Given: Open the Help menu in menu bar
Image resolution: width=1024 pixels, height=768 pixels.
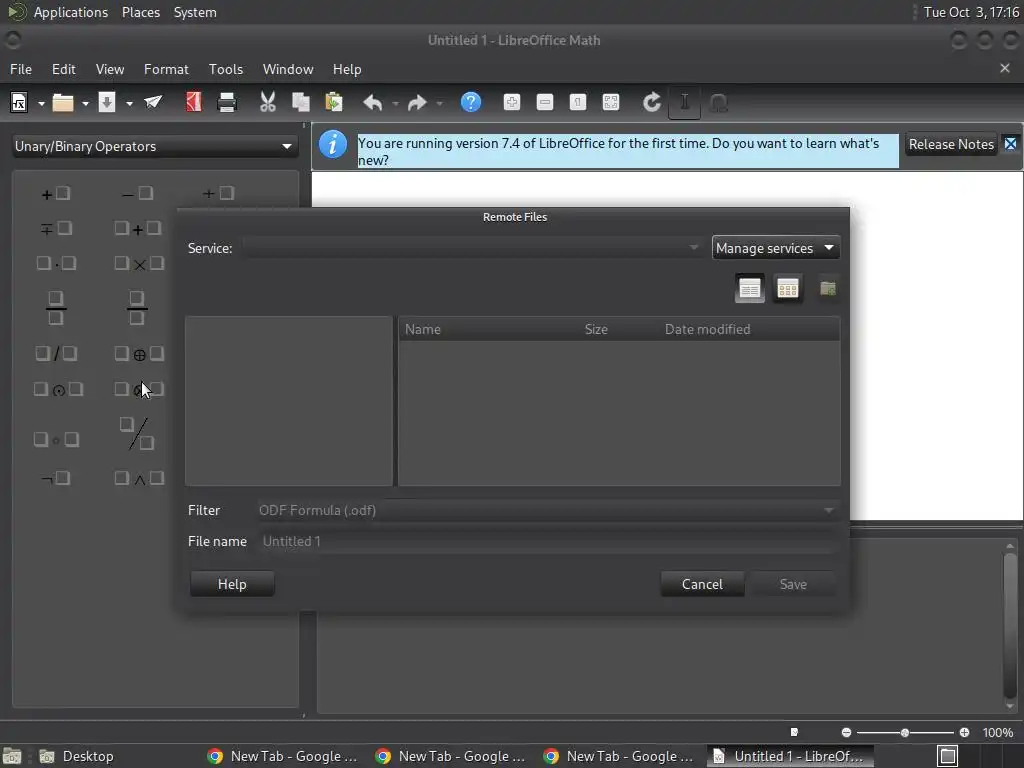Looking at the screenshot, I should click(x=347, y=69).
